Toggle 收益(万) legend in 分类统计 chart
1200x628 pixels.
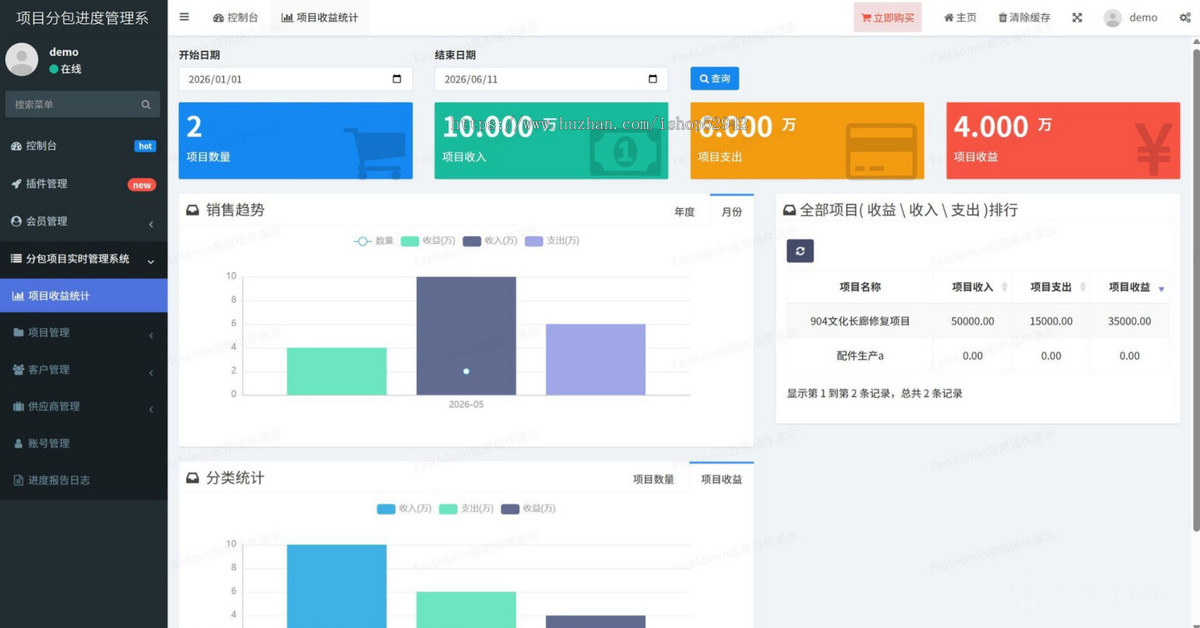[x=528, y=509]
